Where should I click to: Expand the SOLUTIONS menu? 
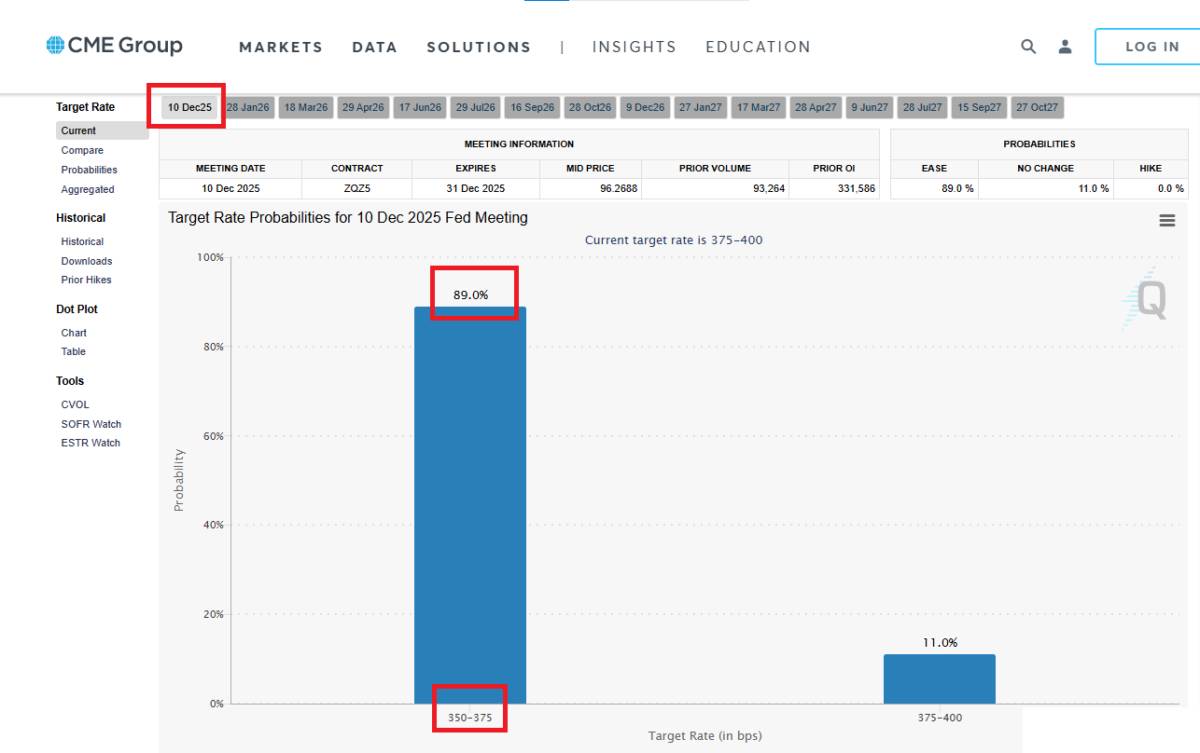click(479, 47)
